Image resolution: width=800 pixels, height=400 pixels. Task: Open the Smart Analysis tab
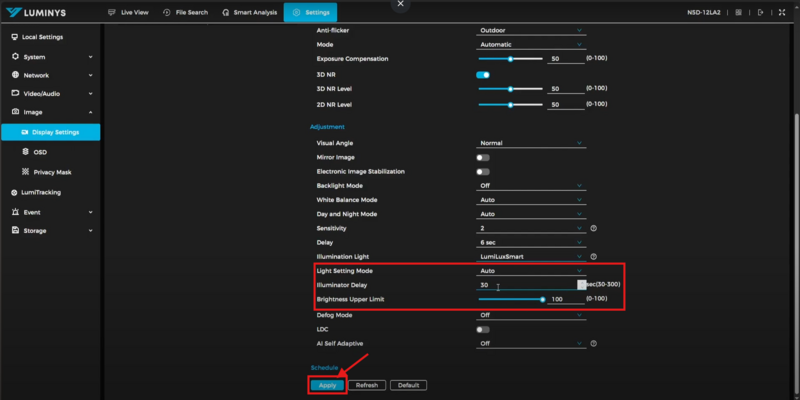pos(252,12)
